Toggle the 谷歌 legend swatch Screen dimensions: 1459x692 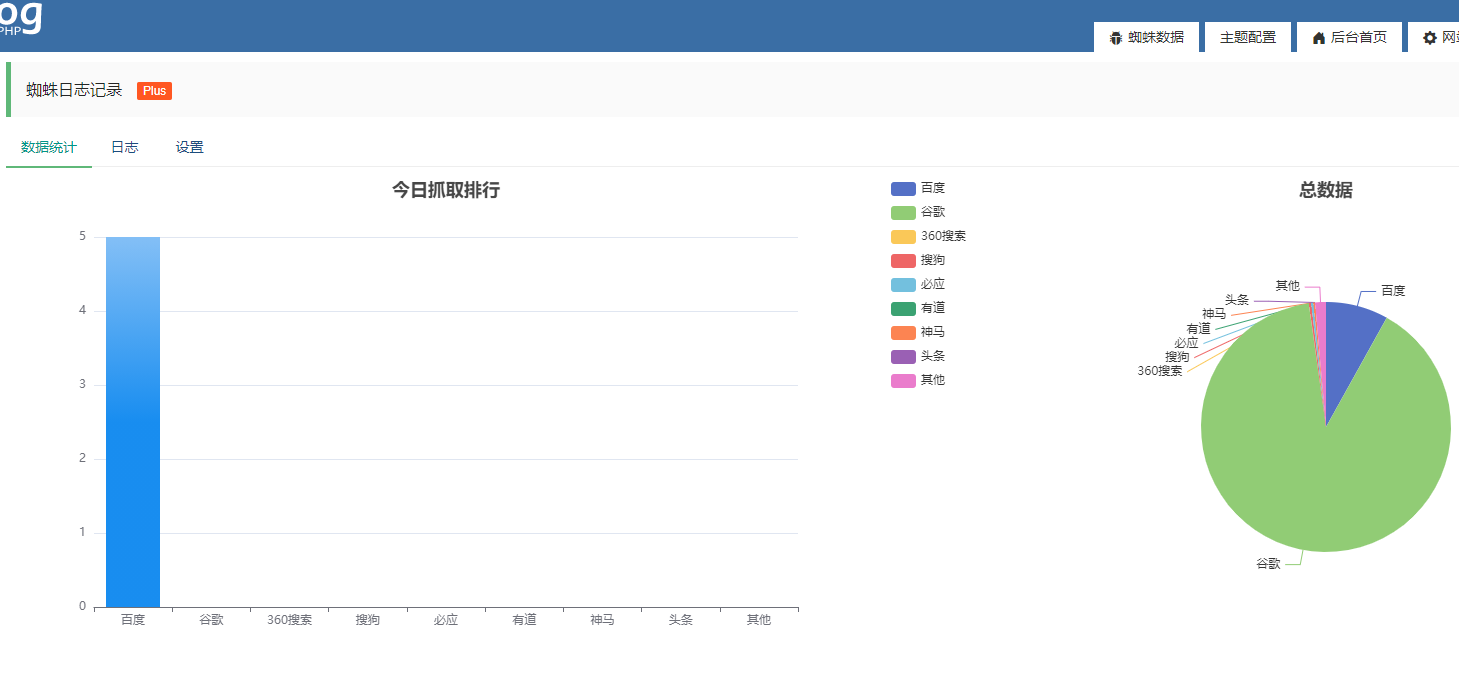click(x=903, y=212)
